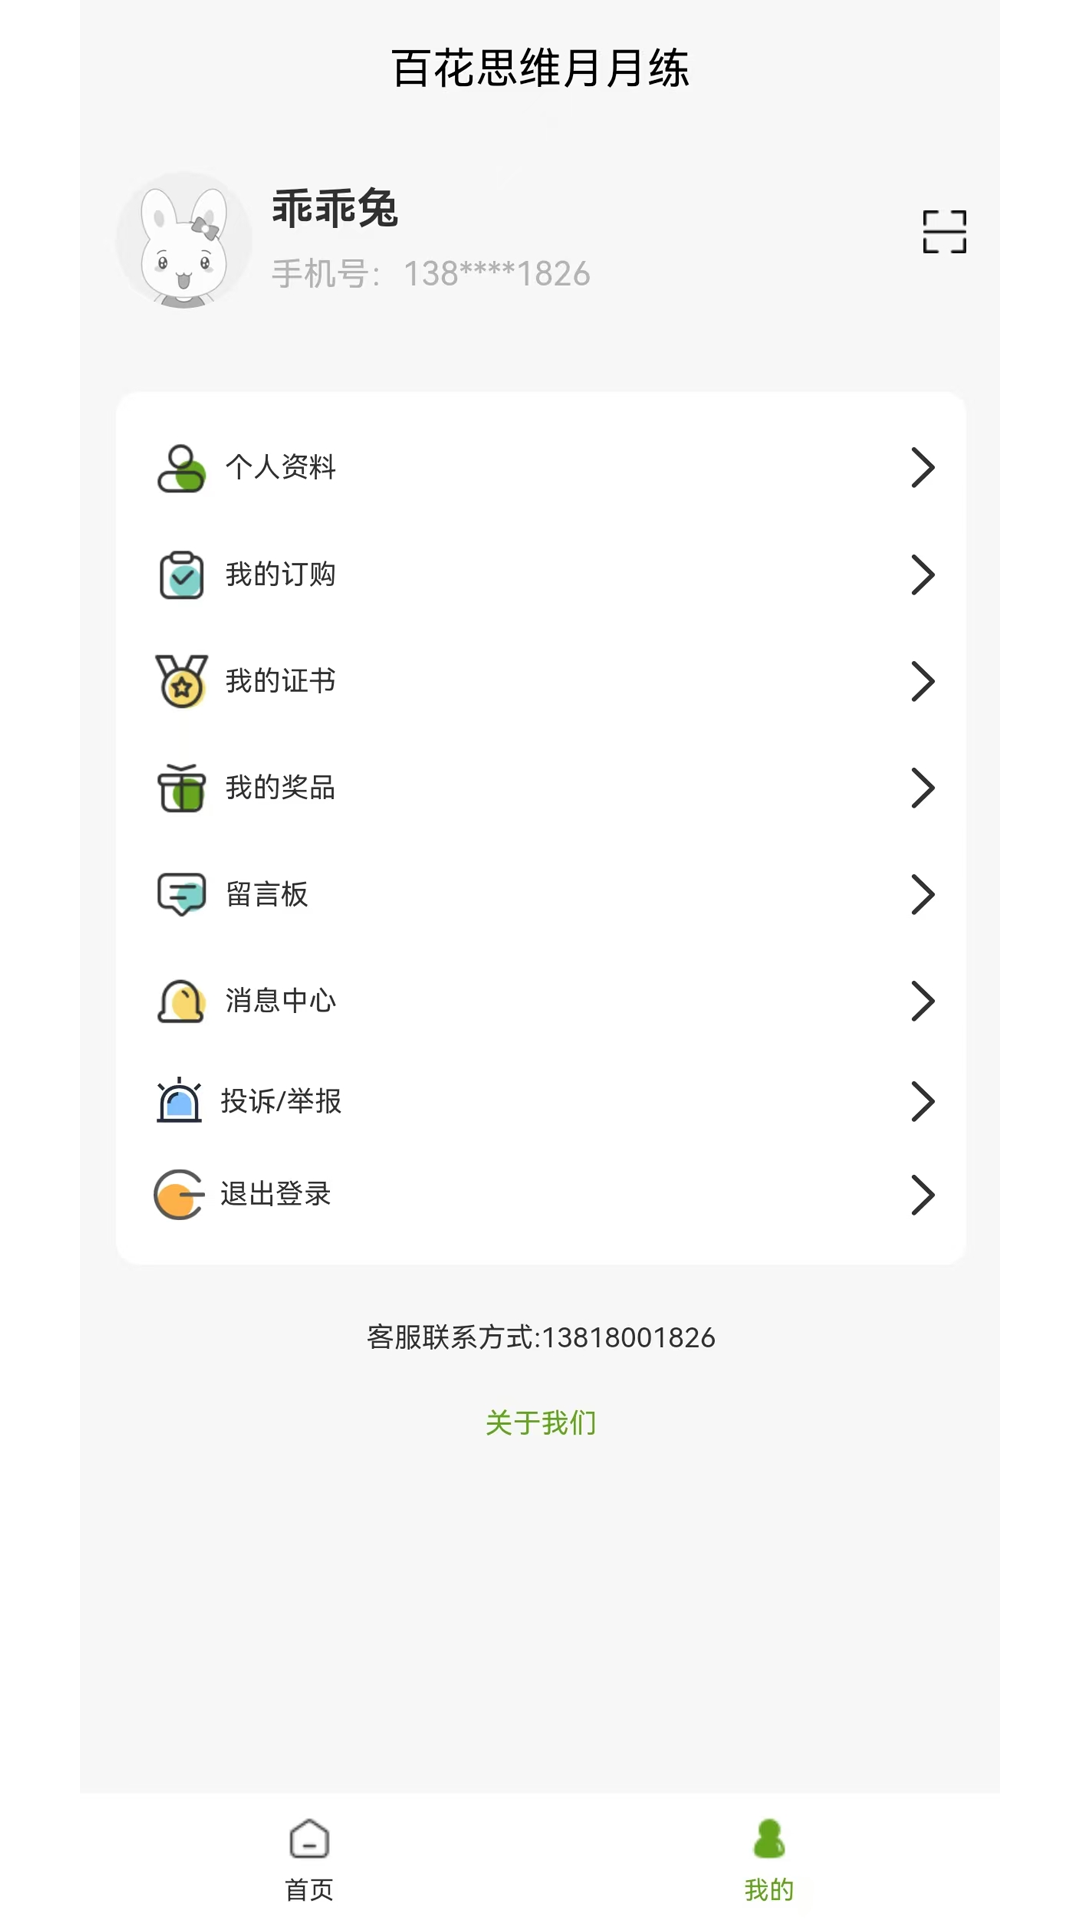
Task: Open the 我的订购 chevron arrow
Action: 922,575
